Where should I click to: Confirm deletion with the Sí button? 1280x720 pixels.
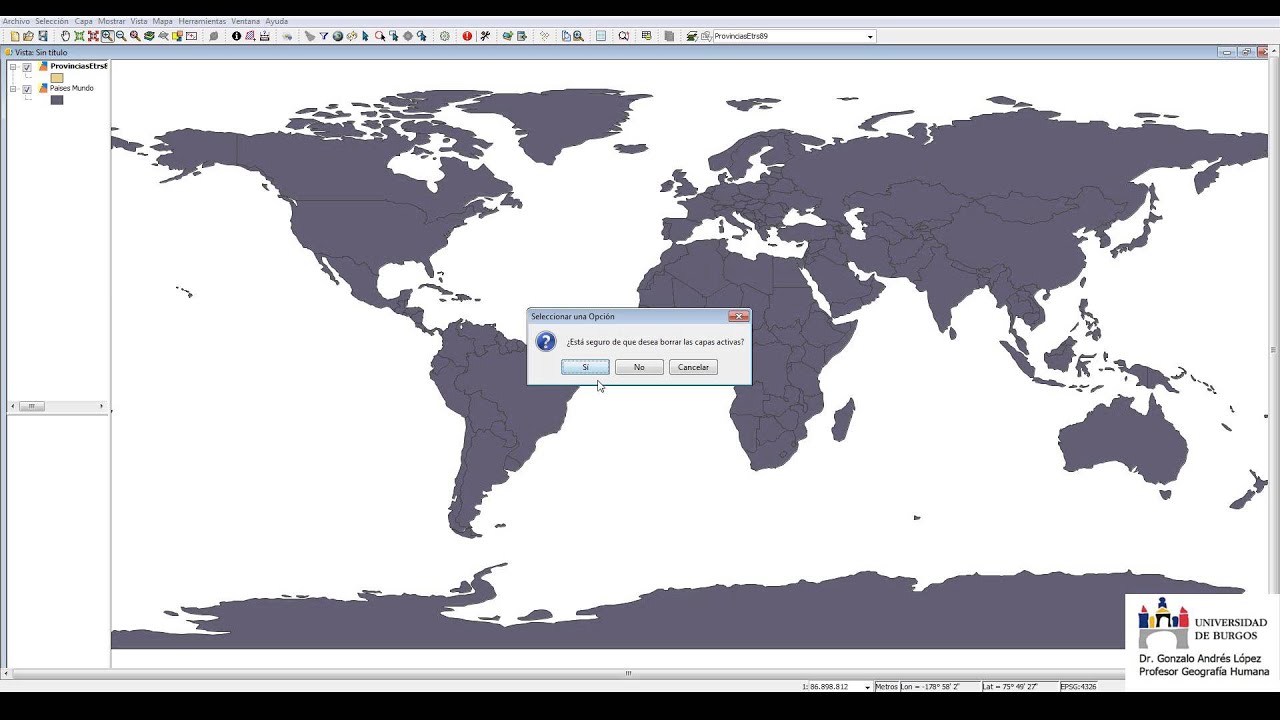point(585,367)
